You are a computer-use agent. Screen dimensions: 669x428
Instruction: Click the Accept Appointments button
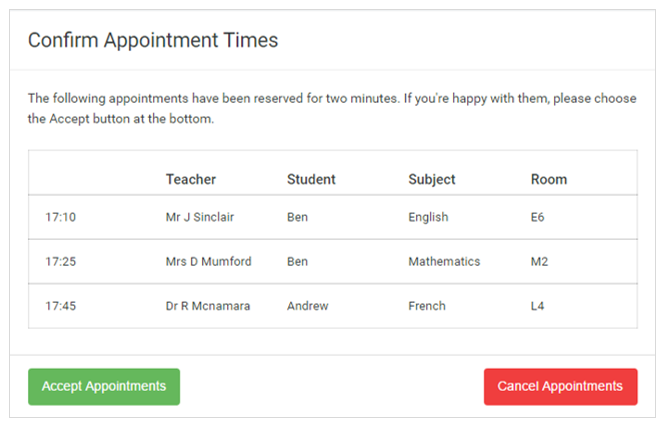[104, 387]
